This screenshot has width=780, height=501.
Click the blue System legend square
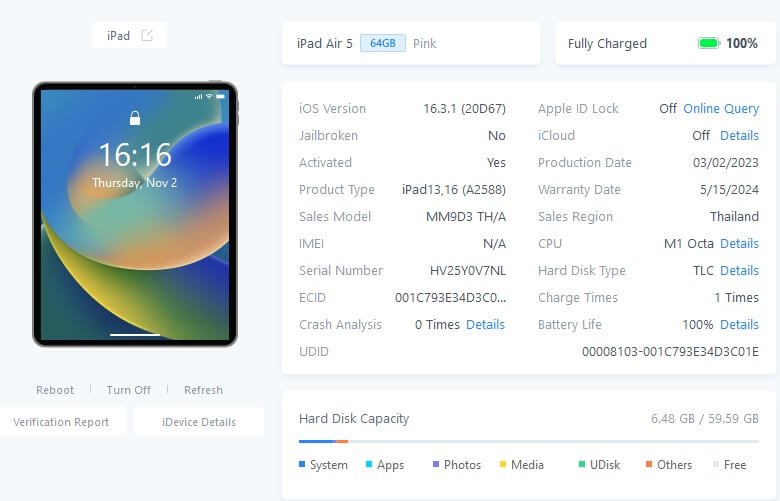[302, 464]
